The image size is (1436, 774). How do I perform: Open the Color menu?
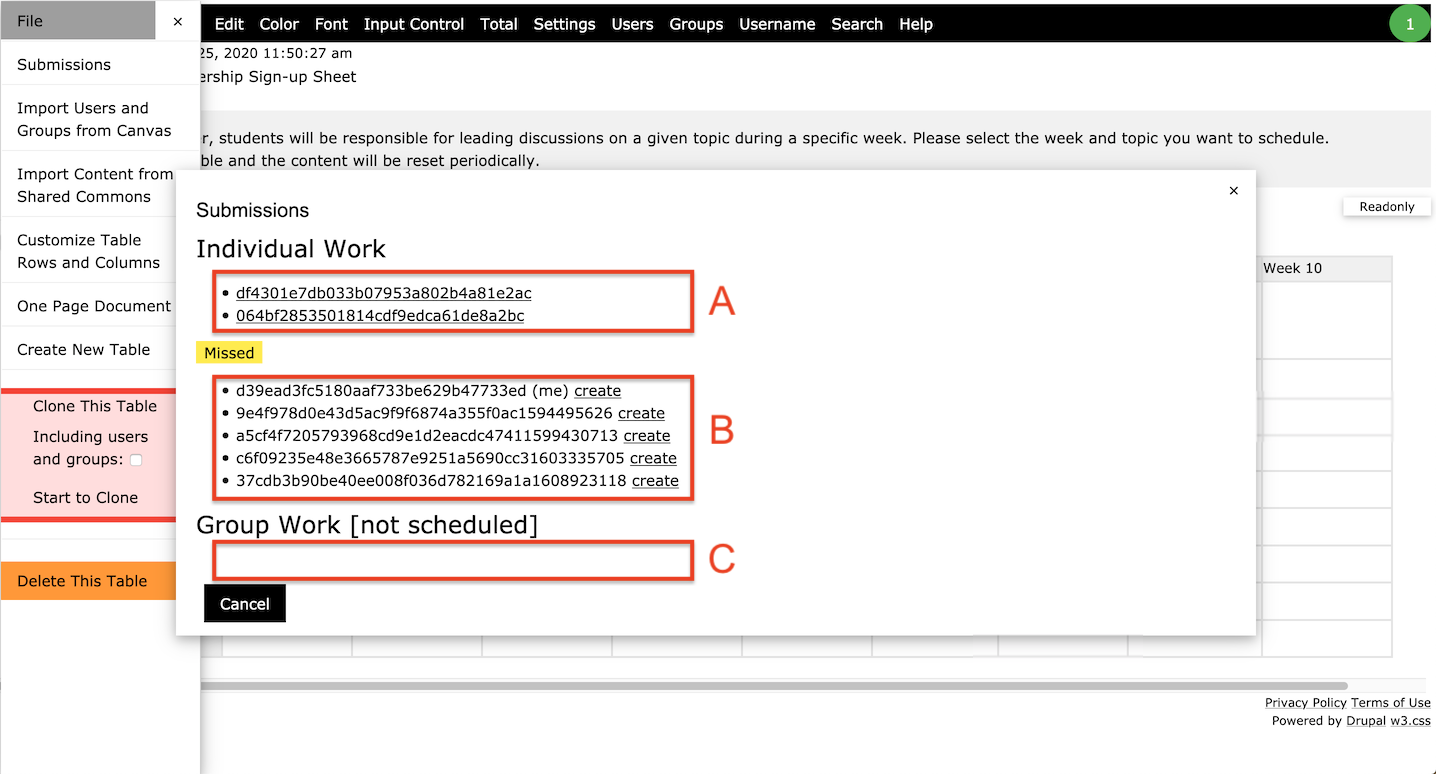(279, 24)
